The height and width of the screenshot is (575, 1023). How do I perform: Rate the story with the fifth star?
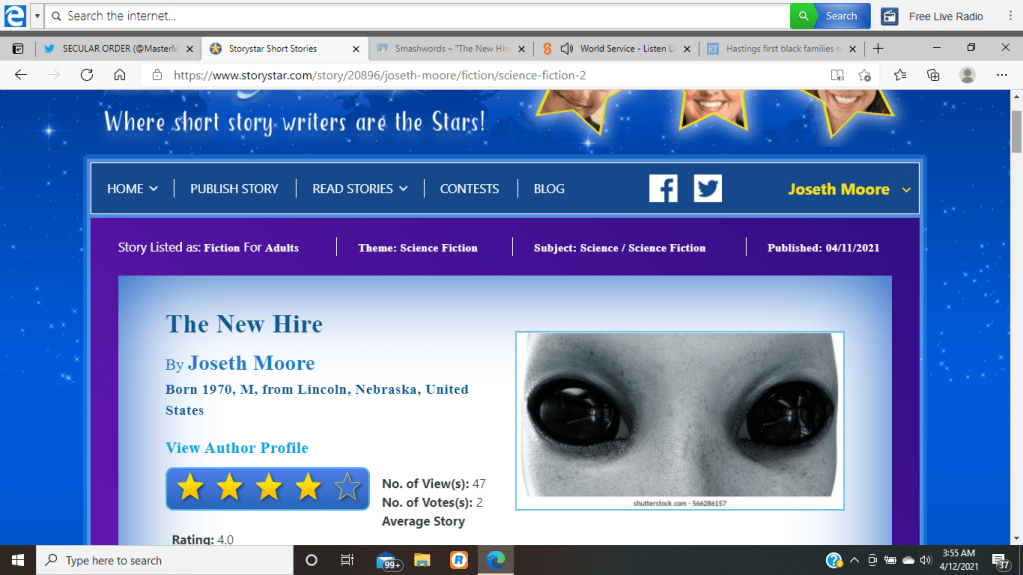[x=347, y=488]
